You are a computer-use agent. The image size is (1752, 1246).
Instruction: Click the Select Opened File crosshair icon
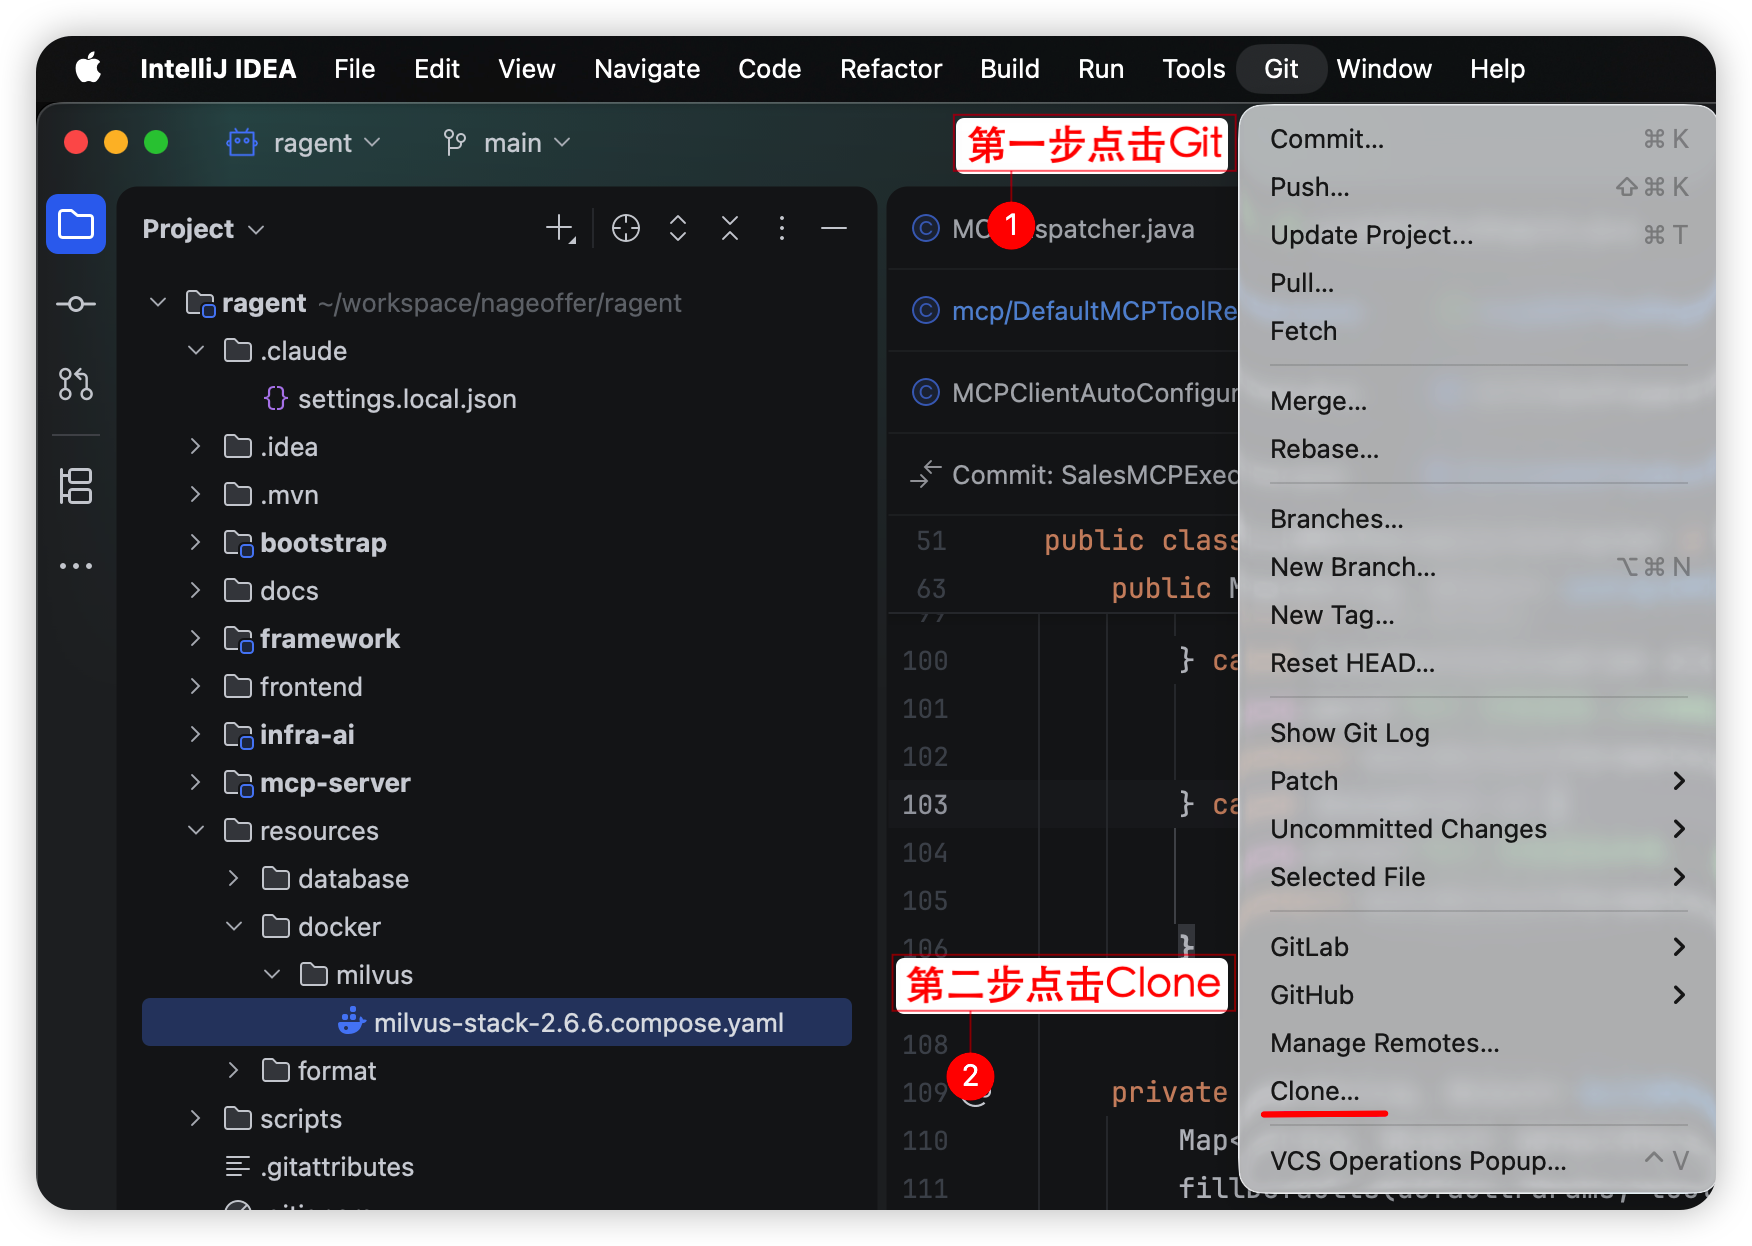coord(626,229)
